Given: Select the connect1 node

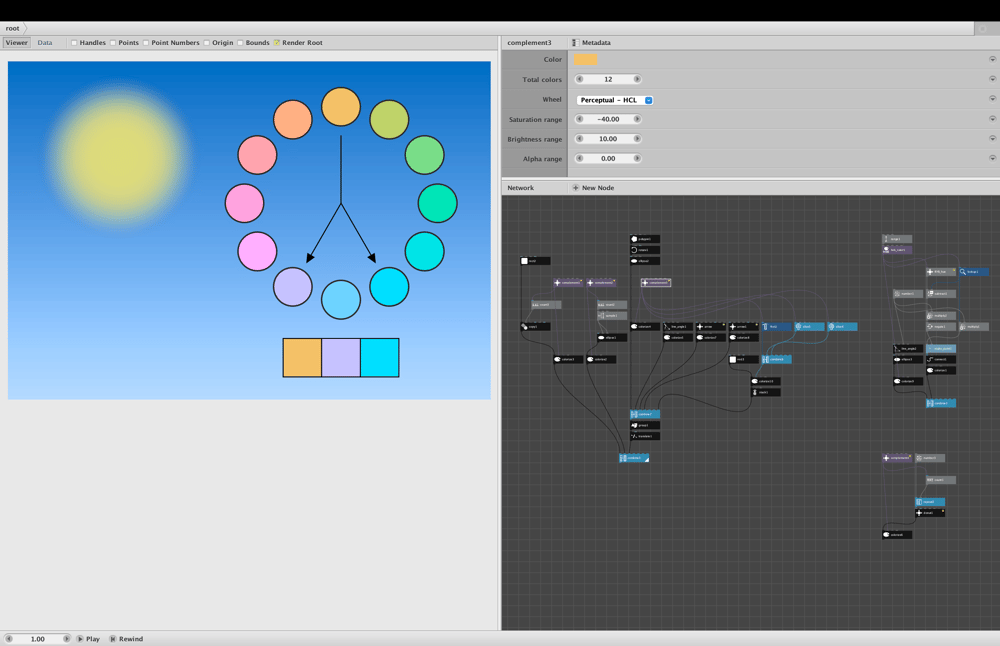Looking at the screenshot, I should (941, 359).
